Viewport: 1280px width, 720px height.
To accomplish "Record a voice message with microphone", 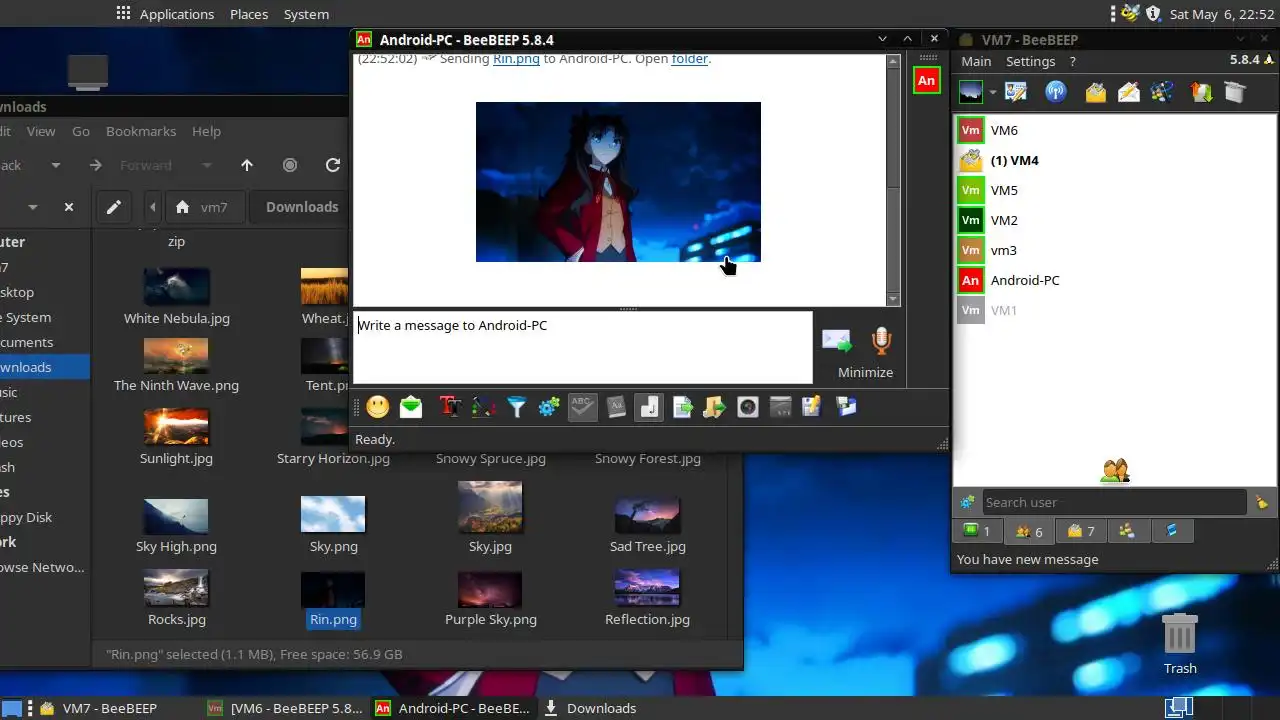I will click(881, 341).
